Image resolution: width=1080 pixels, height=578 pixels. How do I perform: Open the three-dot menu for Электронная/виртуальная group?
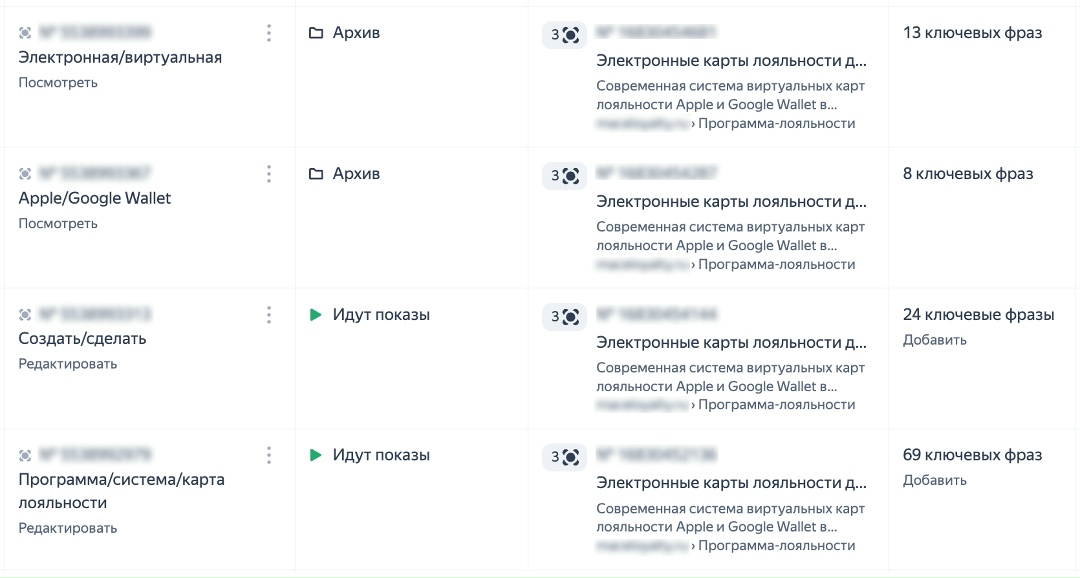[x=269, y=33]
